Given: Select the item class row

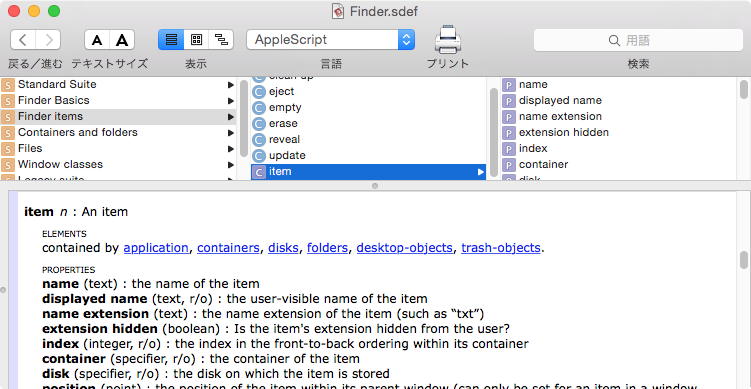Looking at the screenshot, I should [368, 172].
